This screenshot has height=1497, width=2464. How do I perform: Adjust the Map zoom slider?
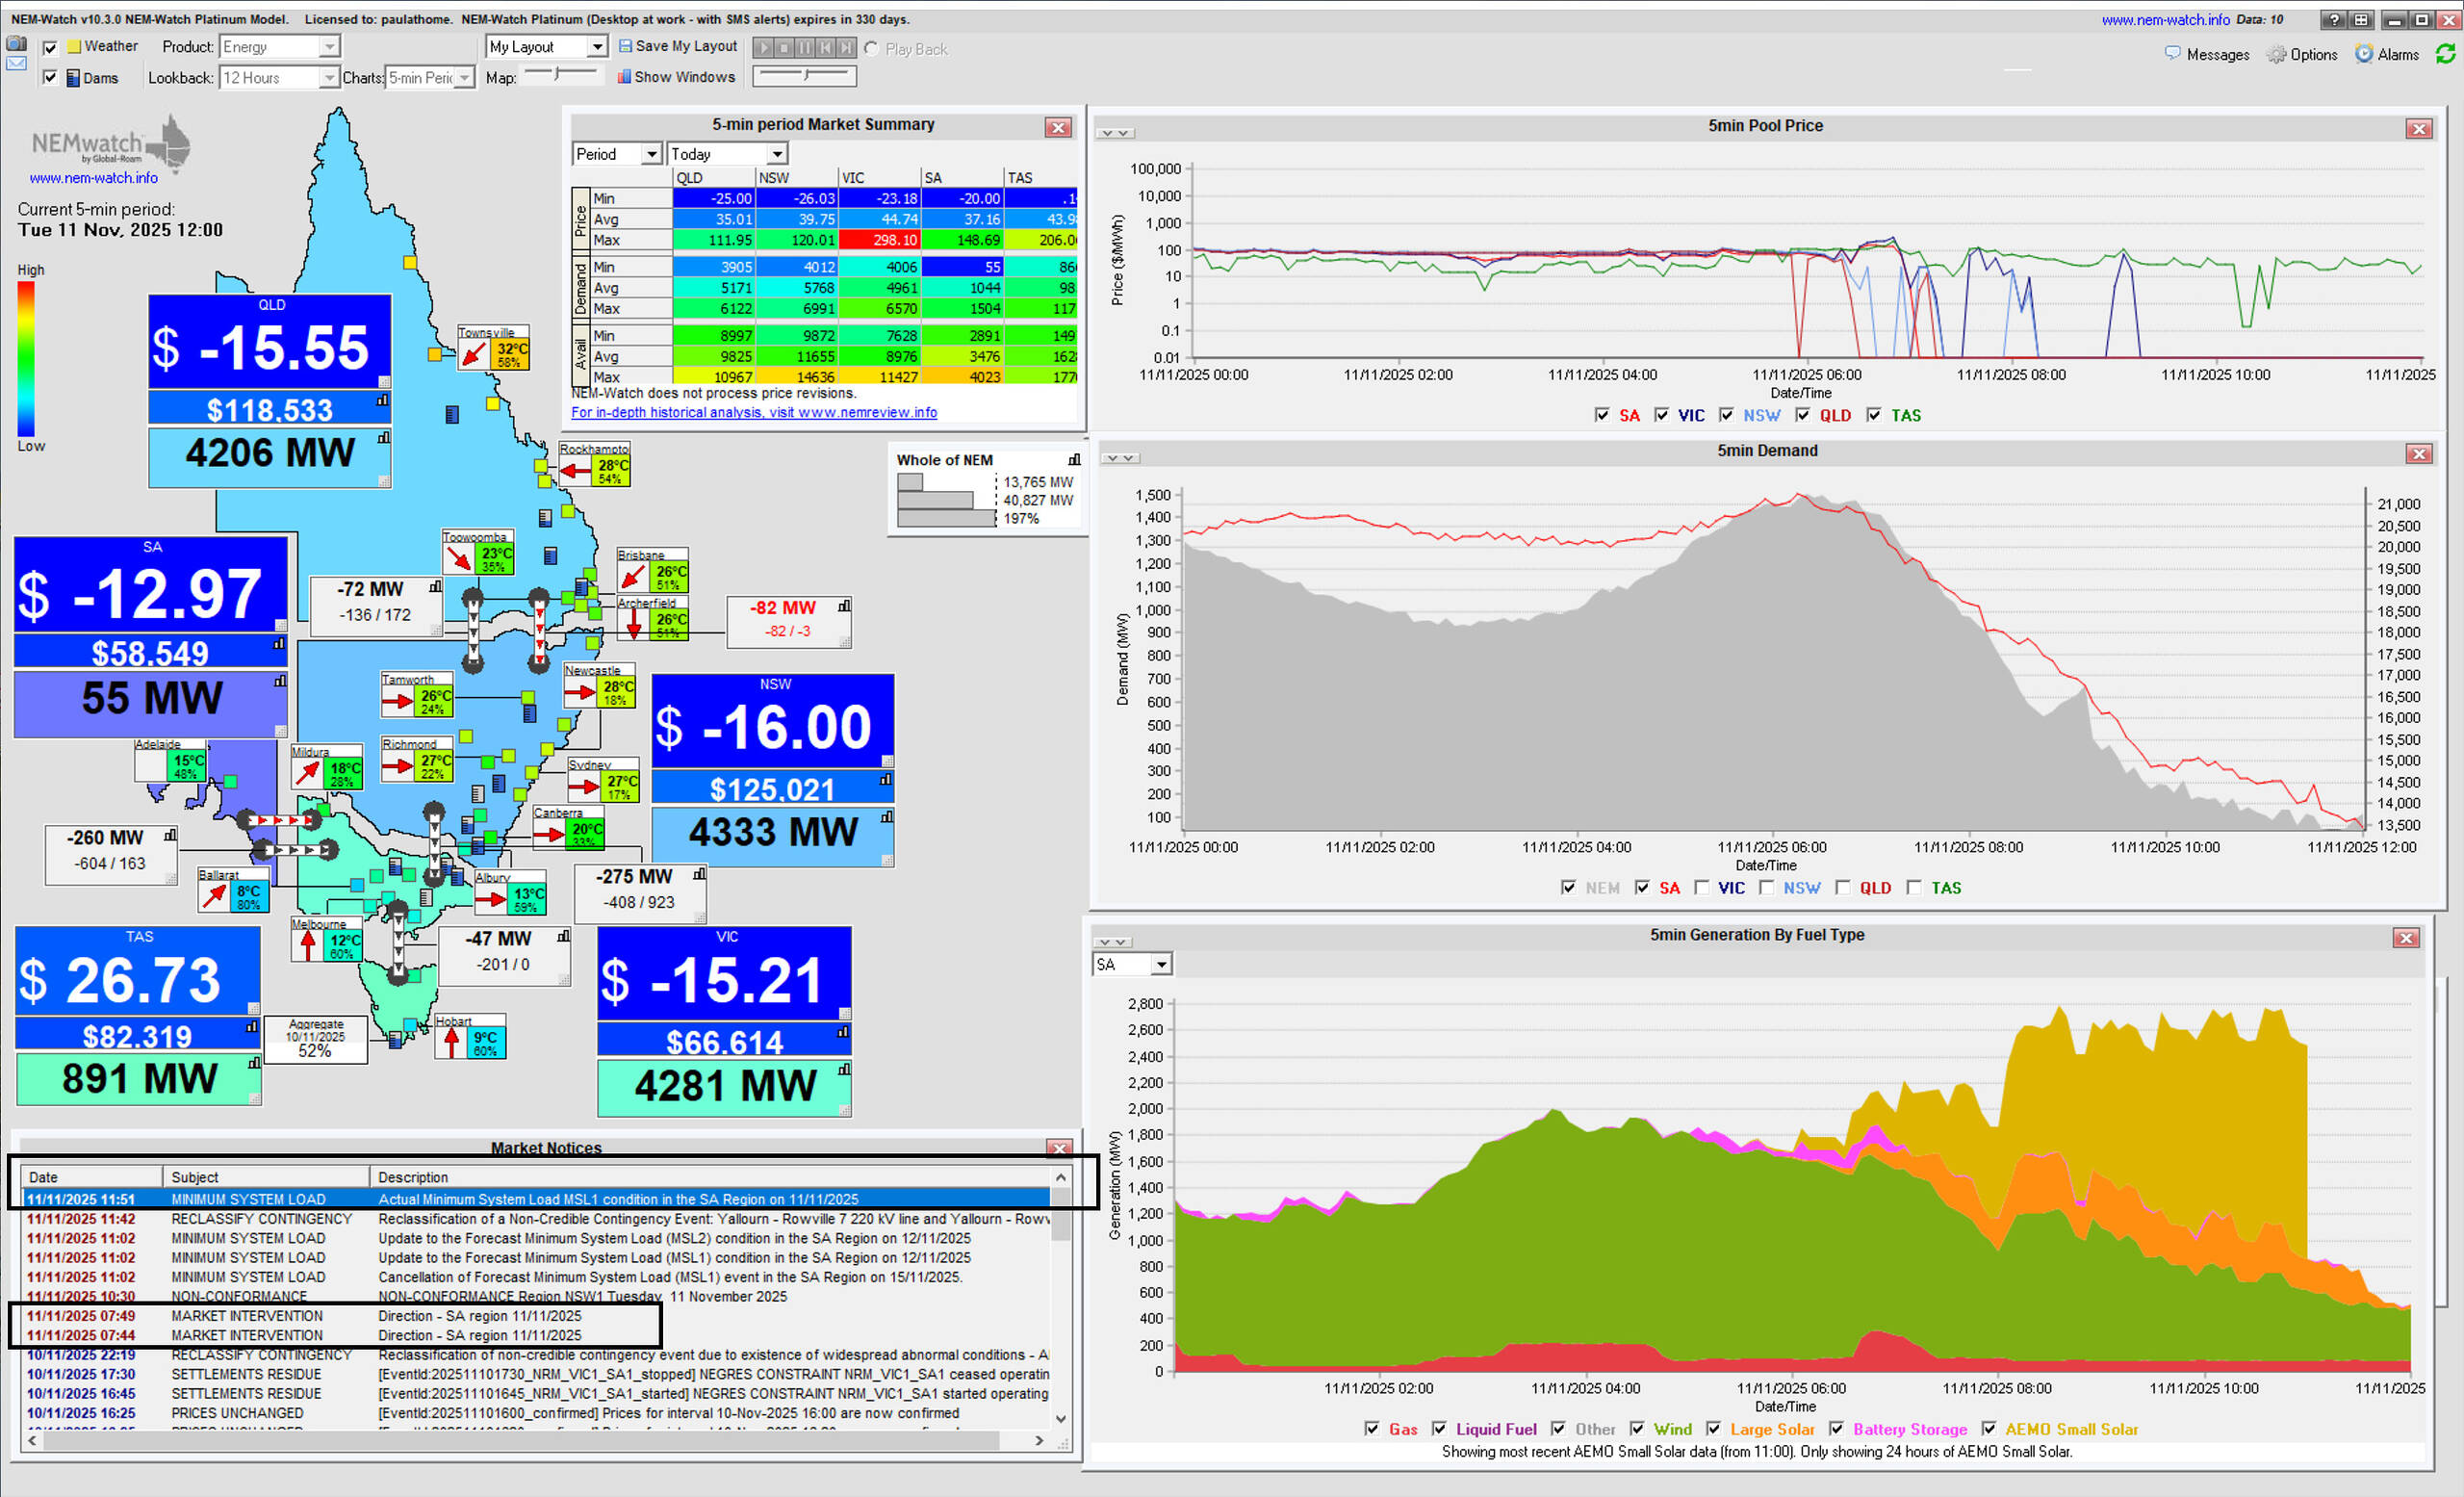560,74
